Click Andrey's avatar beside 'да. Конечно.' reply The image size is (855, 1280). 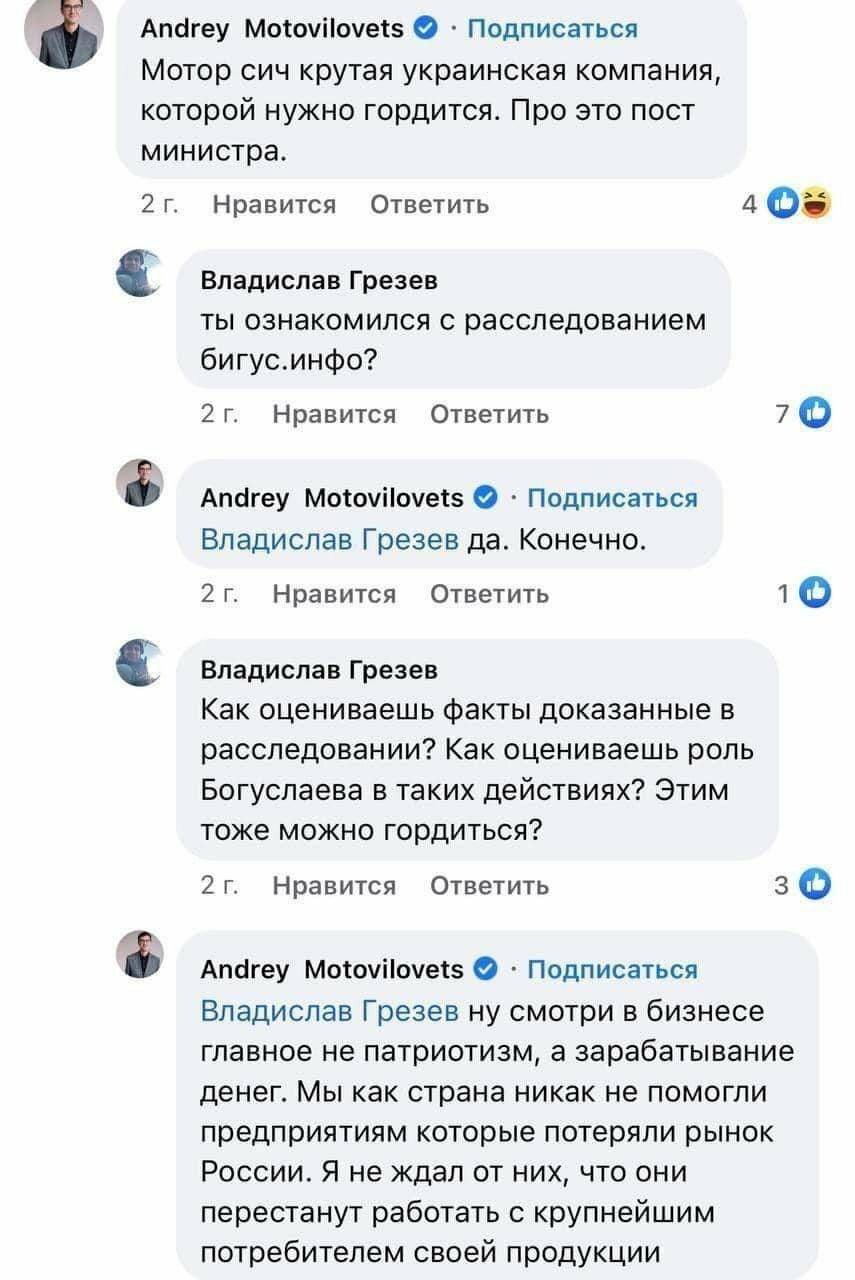[141, 483]
